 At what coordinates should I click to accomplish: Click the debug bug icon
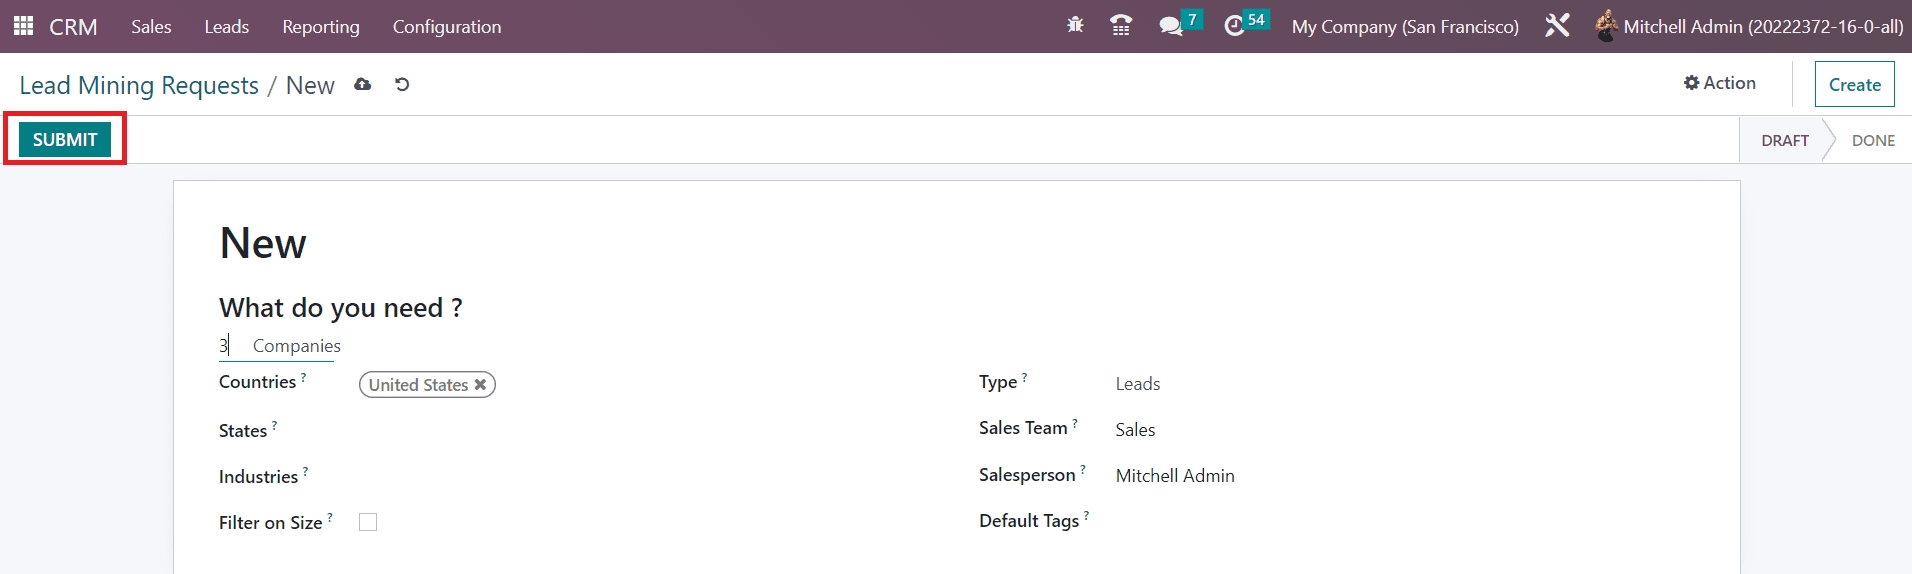click(x=1075, y=26)
